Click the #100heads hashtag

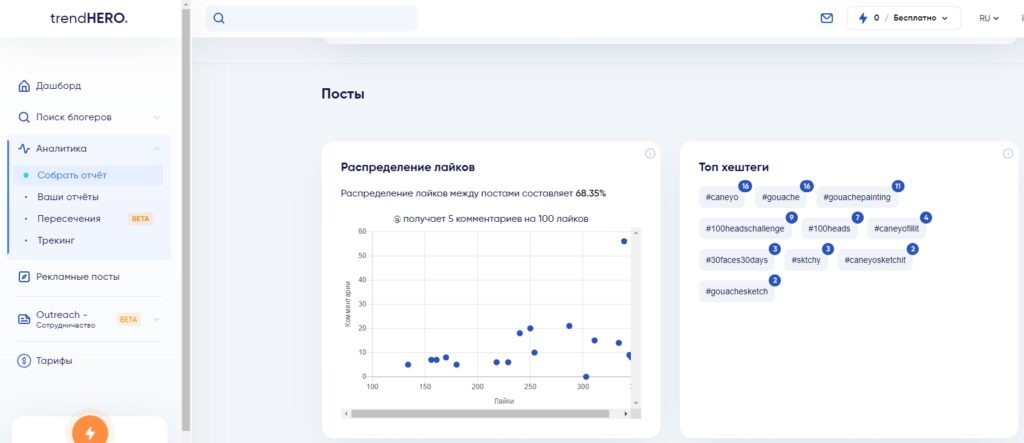click(x=829, y=229)
